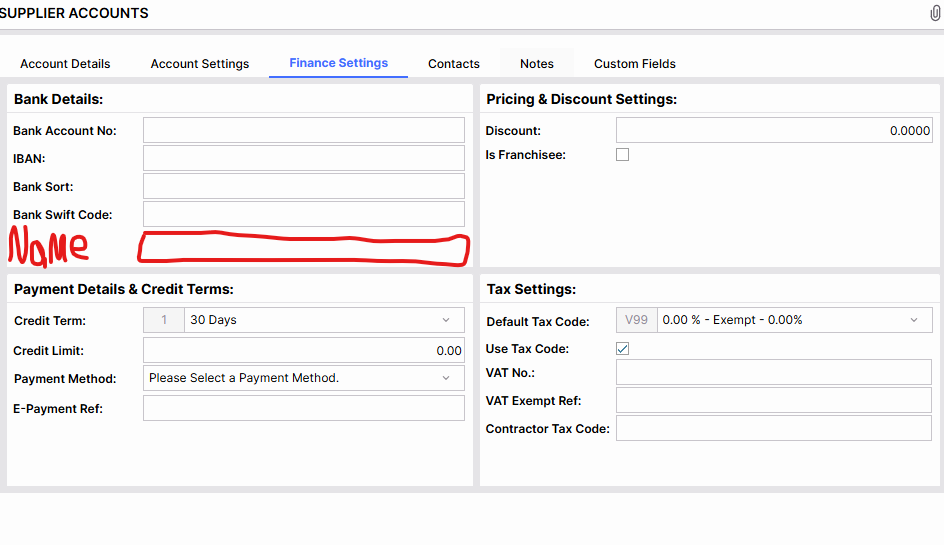Switch to the Custom Fields tab
Viewport: 944px width, 545px height.
coord(635,64)
